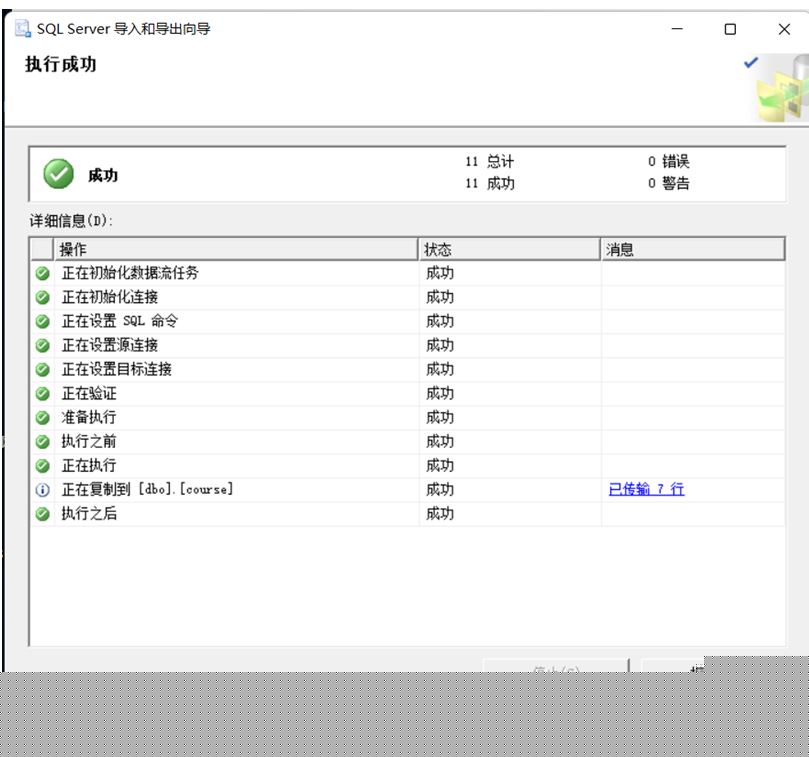This screenshot has width=809, height=757.
Task: Click the blank header cell left of 操作
Action: point(42,249)
